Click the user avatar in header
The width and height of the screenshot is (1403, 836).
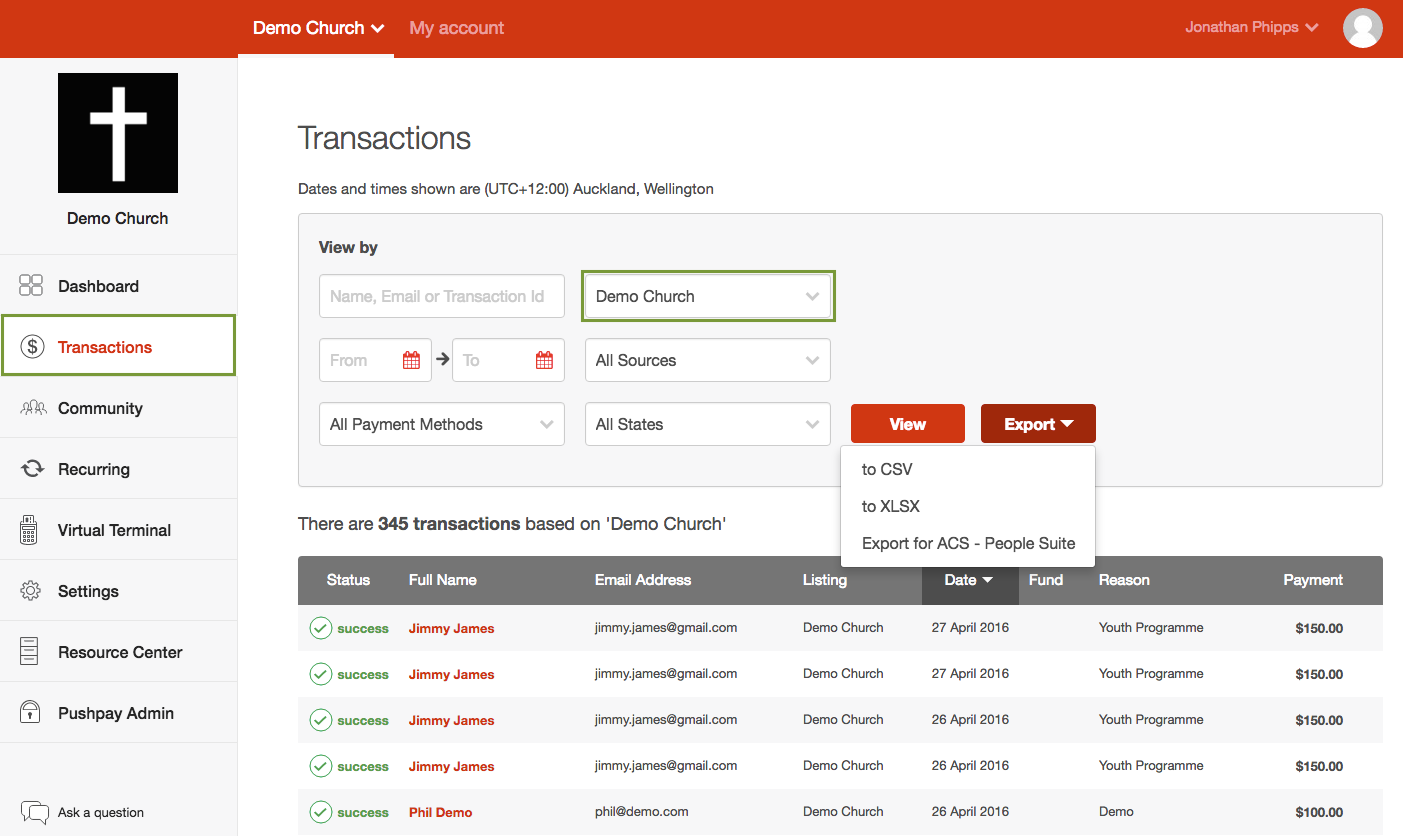click(1362, 28)
